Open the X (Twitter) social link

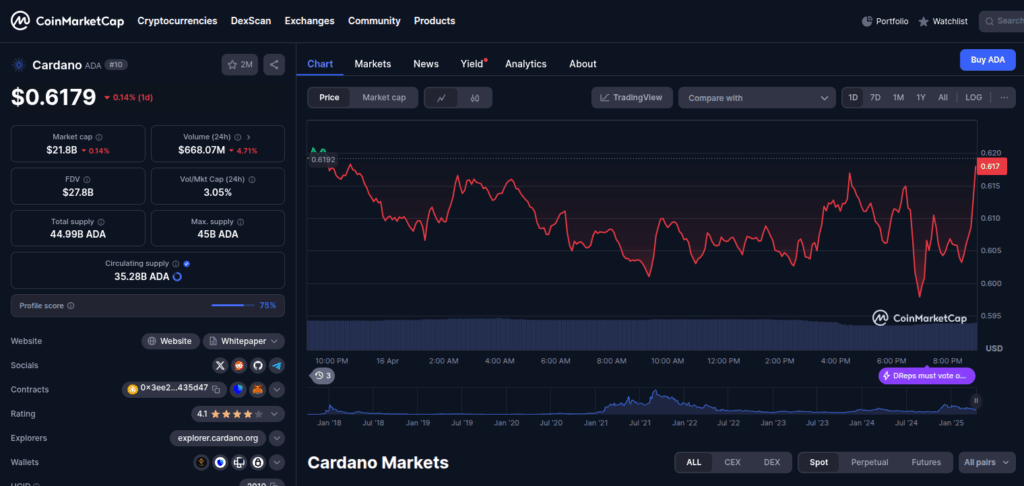220,366
